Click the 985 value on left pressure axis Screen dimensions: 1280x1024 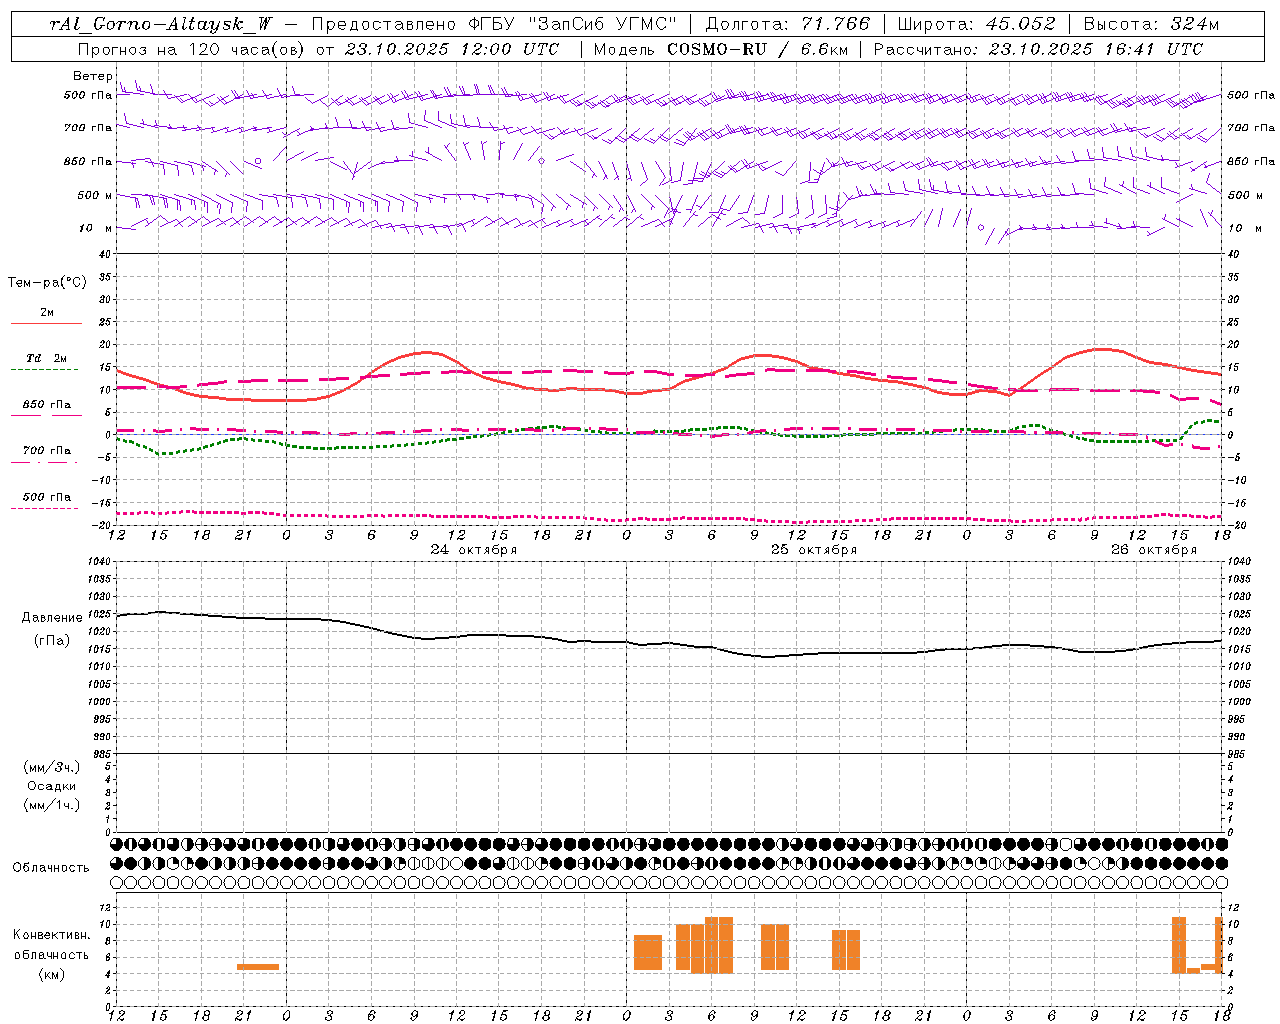tap(100, 754)
